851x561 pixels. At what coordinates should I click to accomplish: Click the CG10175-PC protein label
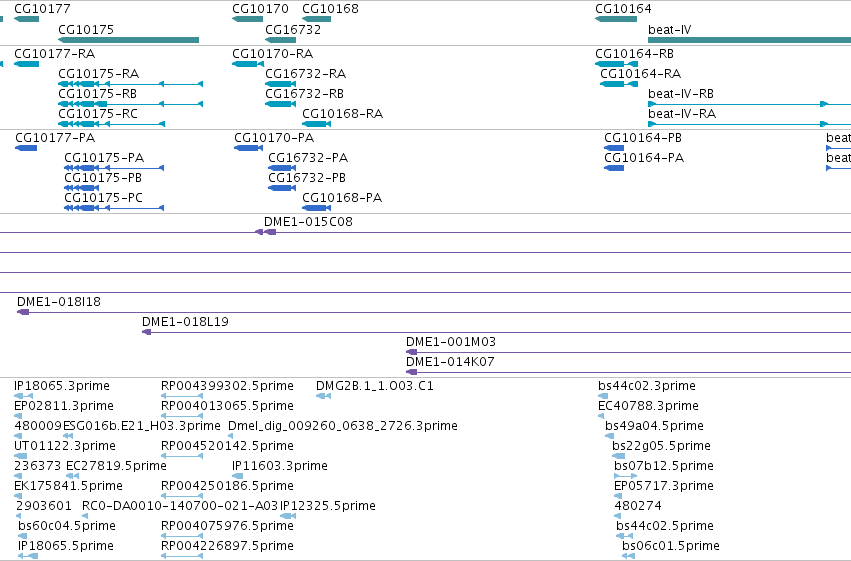104,198
